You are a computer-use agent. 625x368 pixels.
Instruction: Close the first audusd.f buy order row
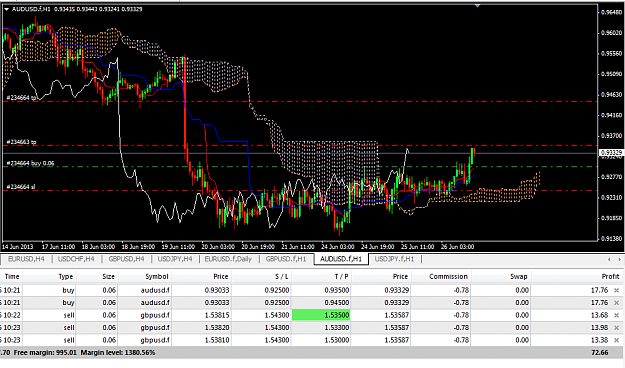(617, 290)
